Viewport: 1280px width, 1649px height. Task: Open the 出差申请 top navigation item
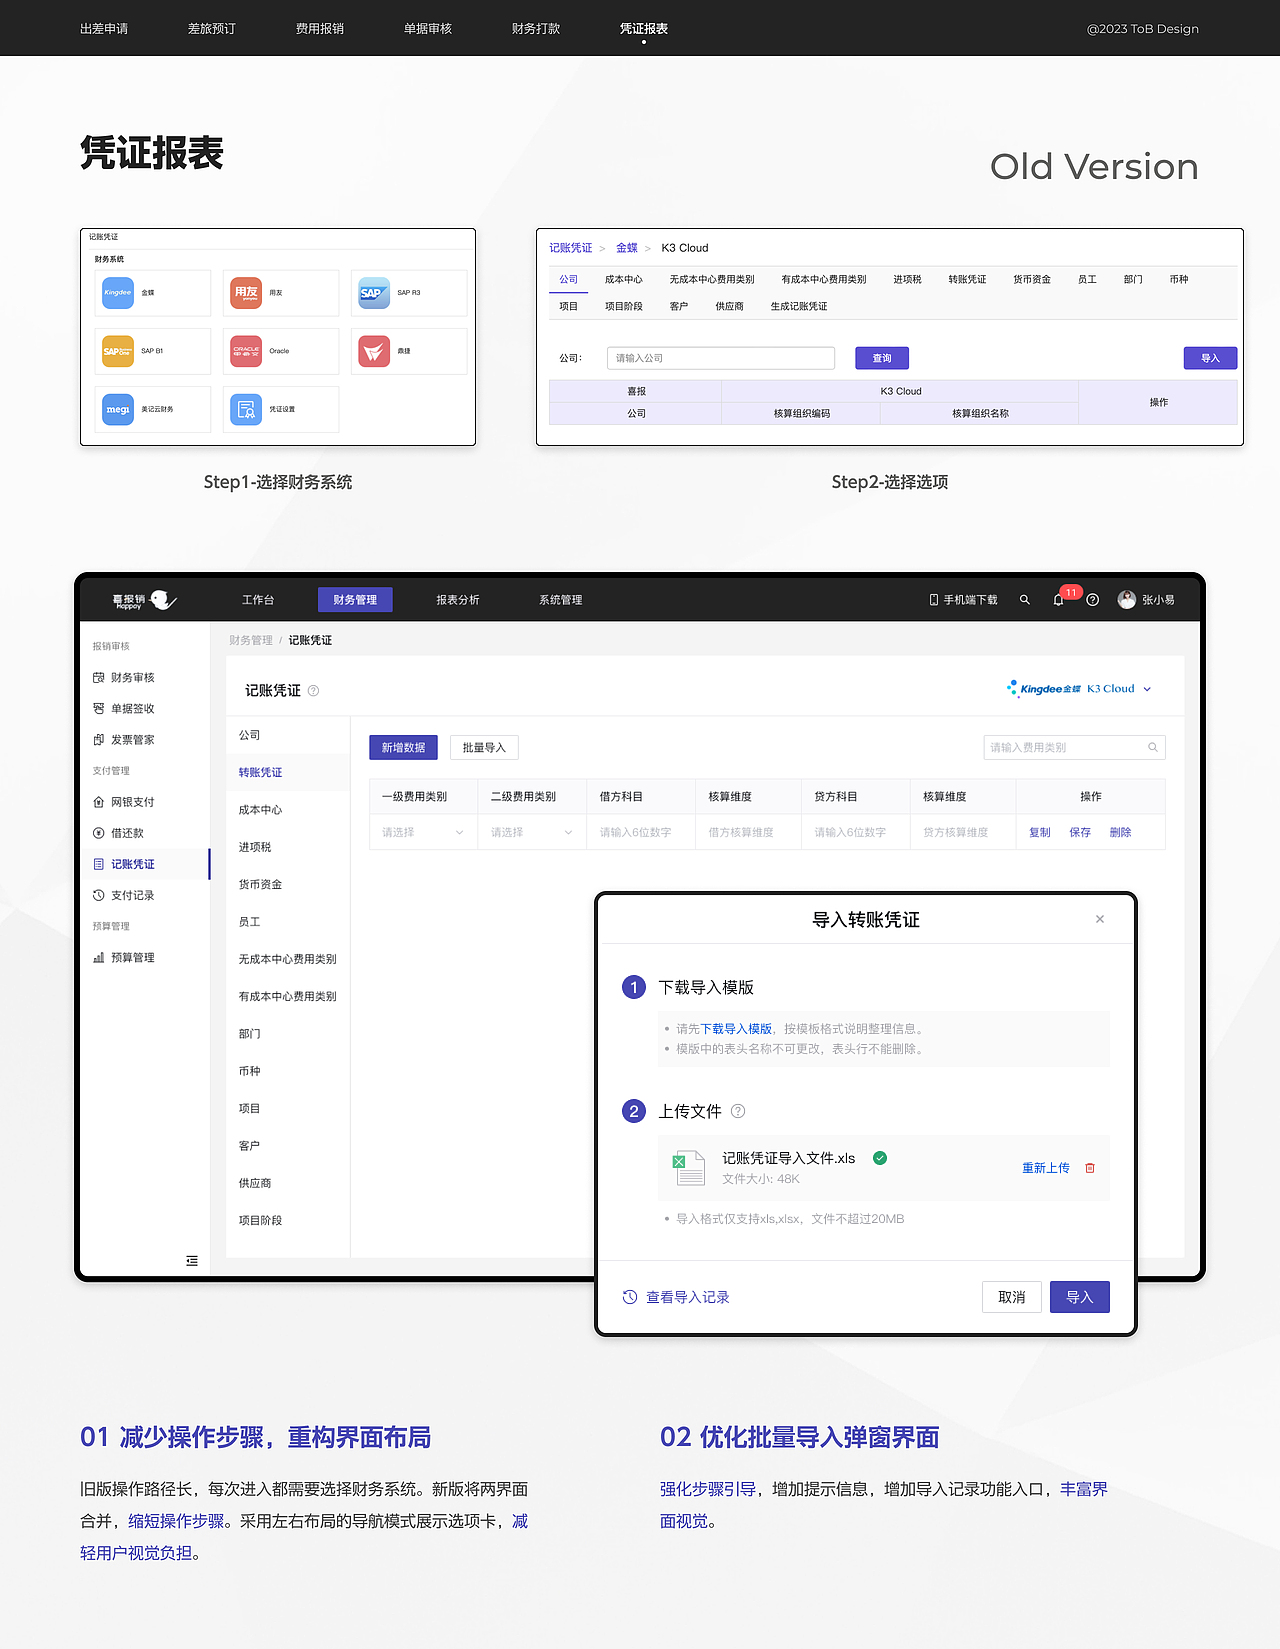point(104,29)
